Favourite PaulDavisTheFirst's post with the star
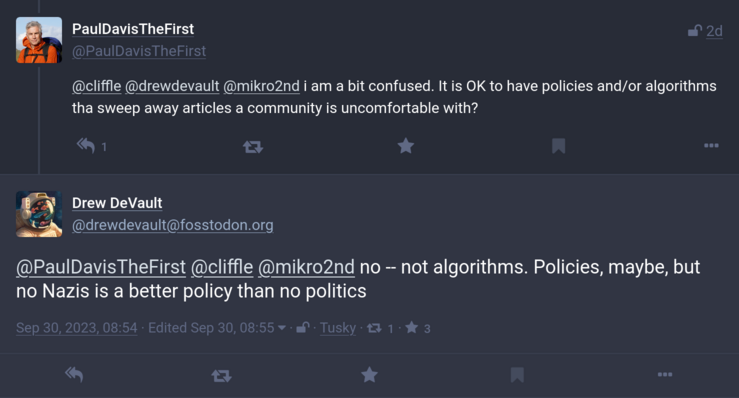The width and height of the screenshot is (739, 398). point(406,146)
